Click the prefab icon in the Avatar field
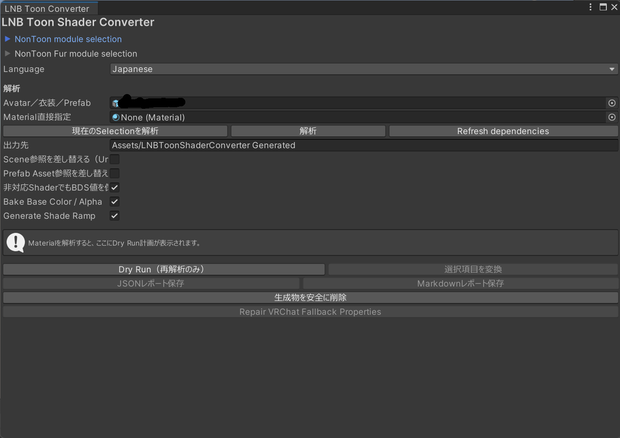 [115, 103]
